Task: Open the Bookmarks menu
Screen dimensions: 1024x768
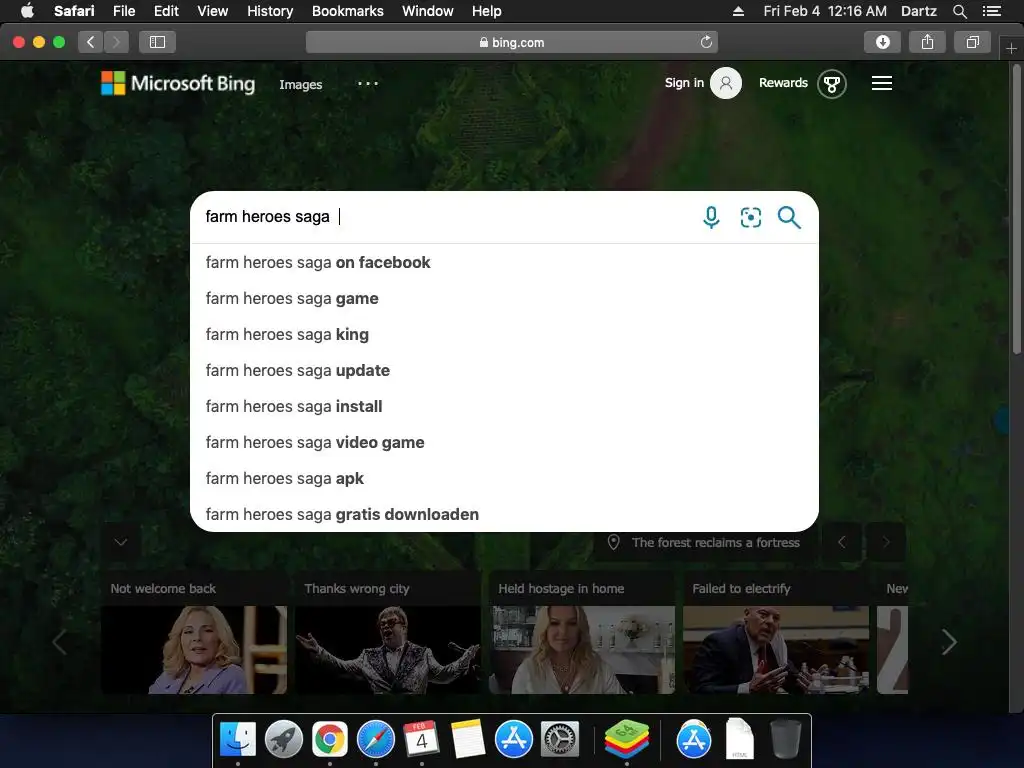Action: pyautogui.click(x=347, y=11)
